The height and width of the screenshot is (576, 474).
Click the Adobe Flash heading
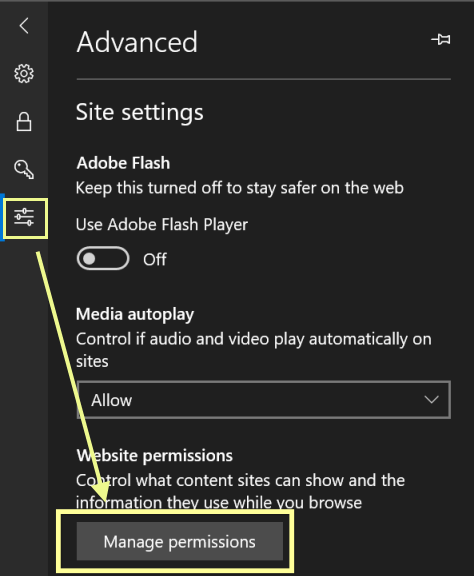pyautogui.click(x=123, y=163)
